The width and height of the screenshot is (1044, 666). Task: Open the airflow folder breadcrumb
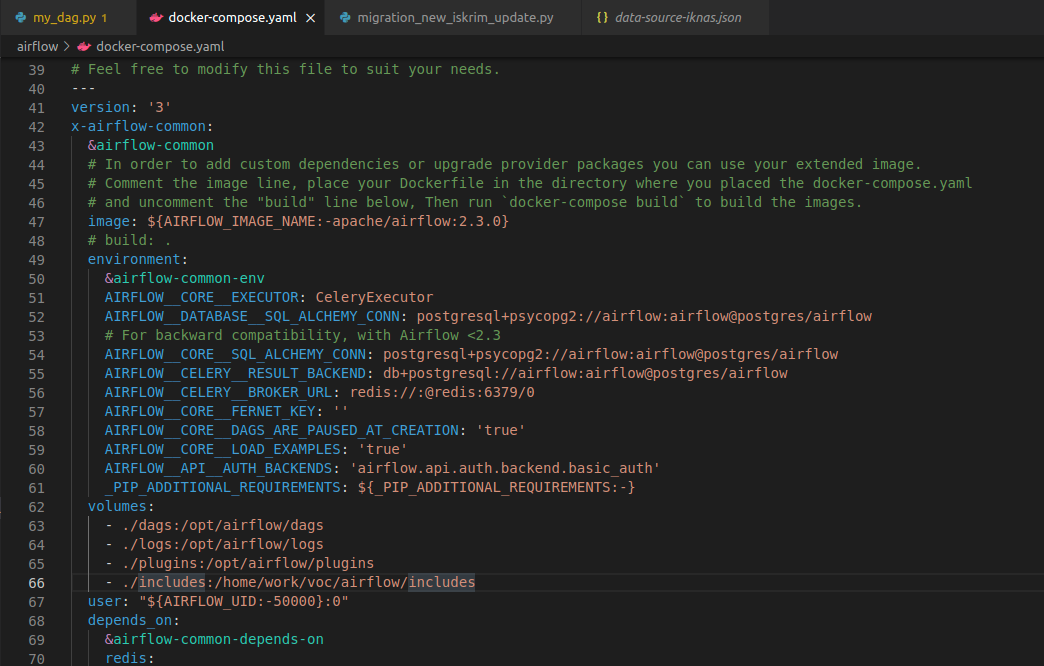[x=36, y=46]
